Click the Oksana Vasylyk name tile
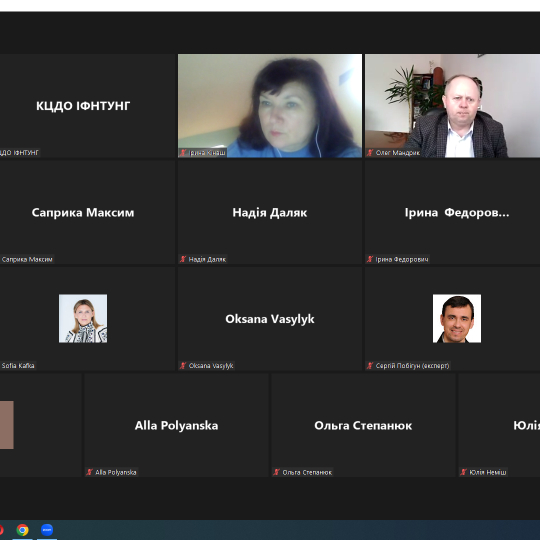Screen dimensions: 540x540 click(x=270, y=319)
